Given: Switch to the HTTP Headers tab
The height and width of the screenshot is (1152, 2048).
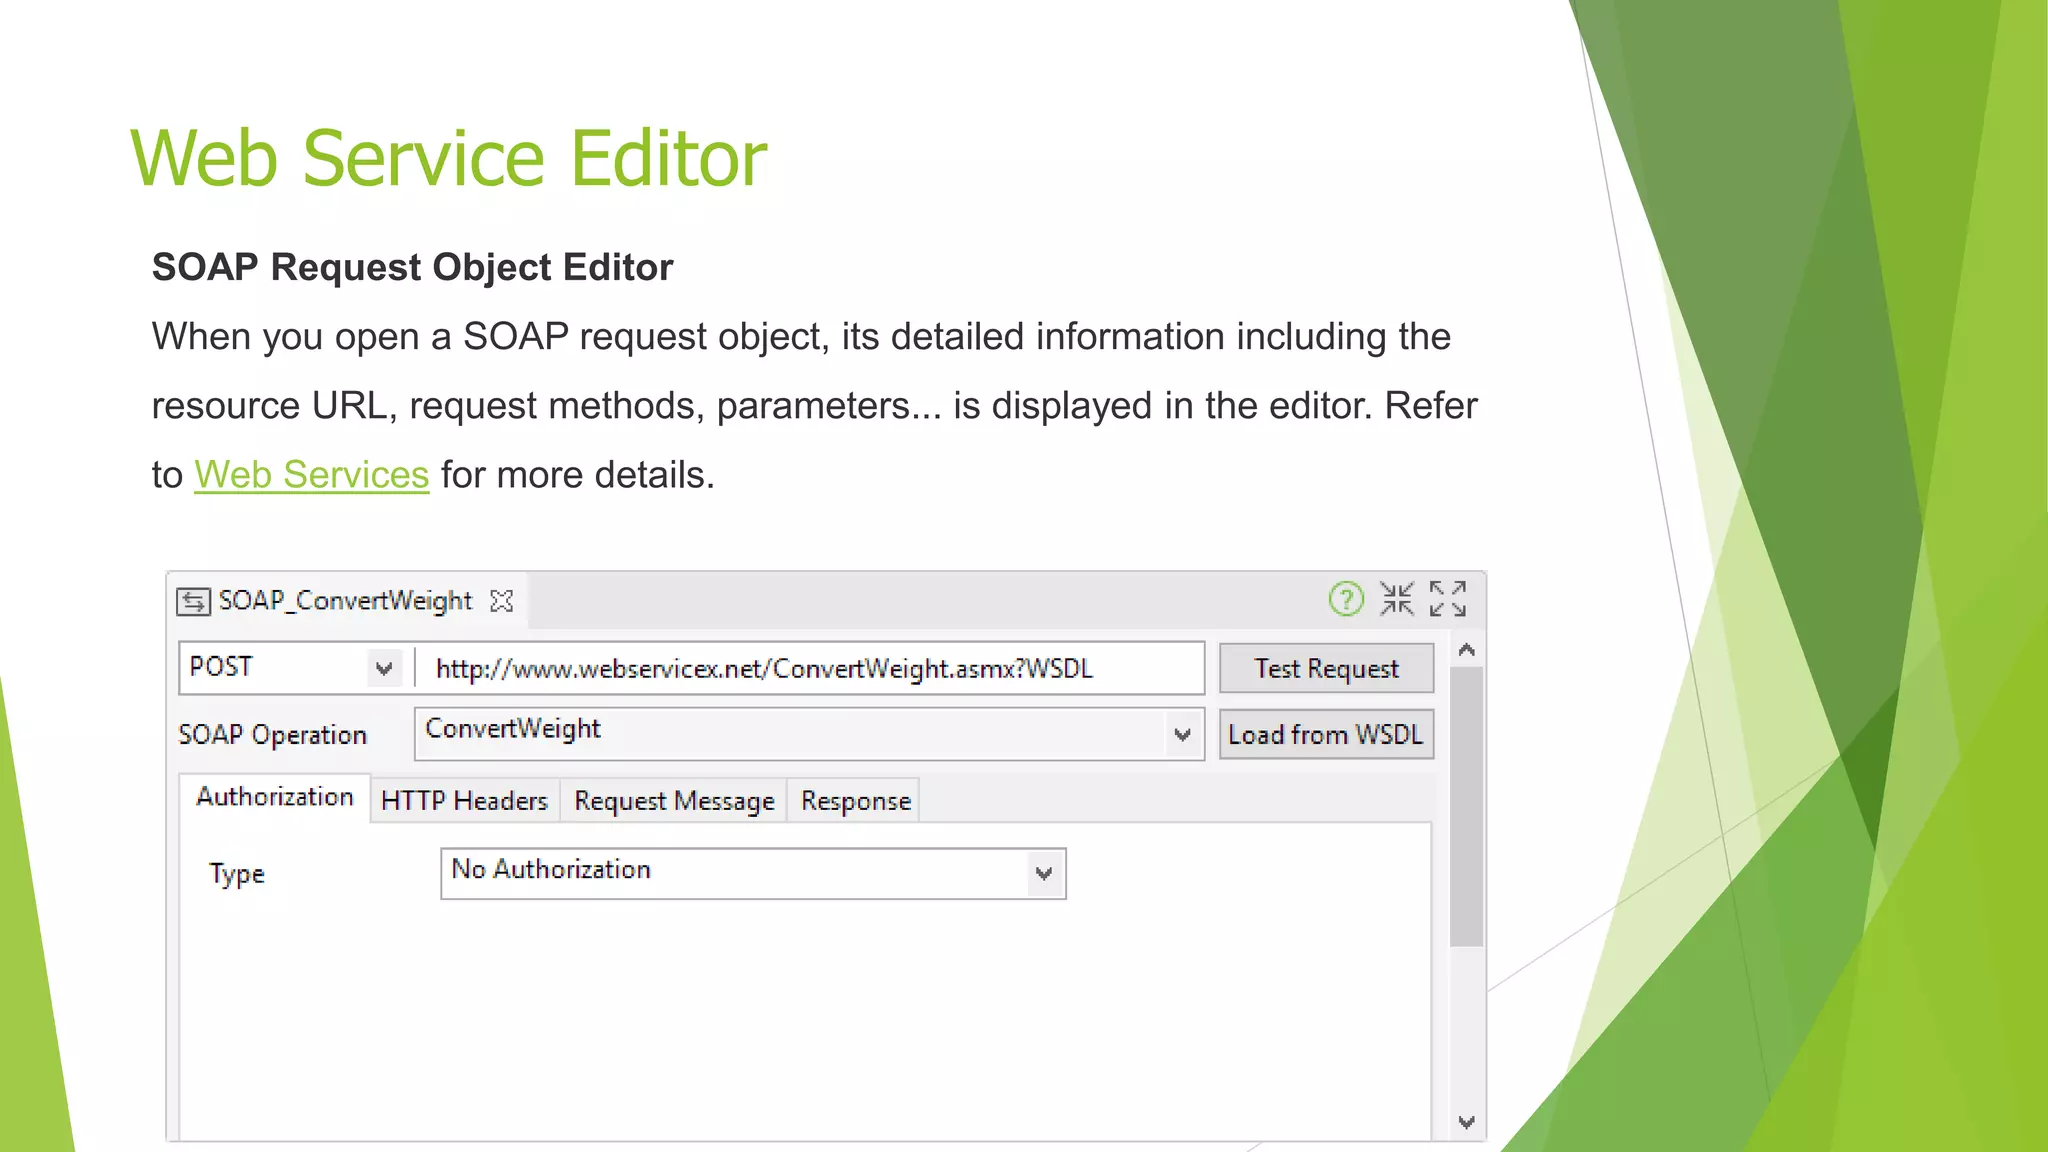Looking at the screenshot, I should (465, 801).
